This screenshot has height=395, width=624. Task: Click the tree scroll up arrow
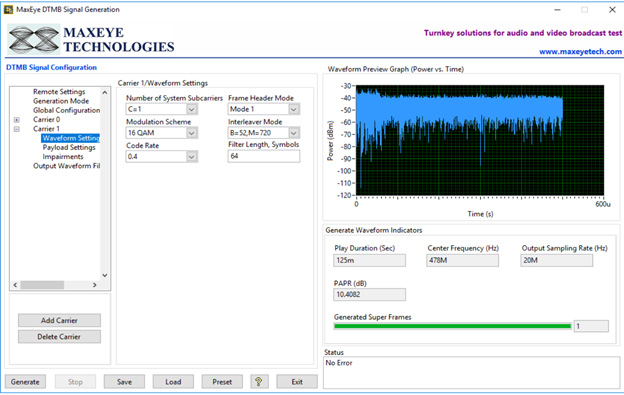point(105,92)
